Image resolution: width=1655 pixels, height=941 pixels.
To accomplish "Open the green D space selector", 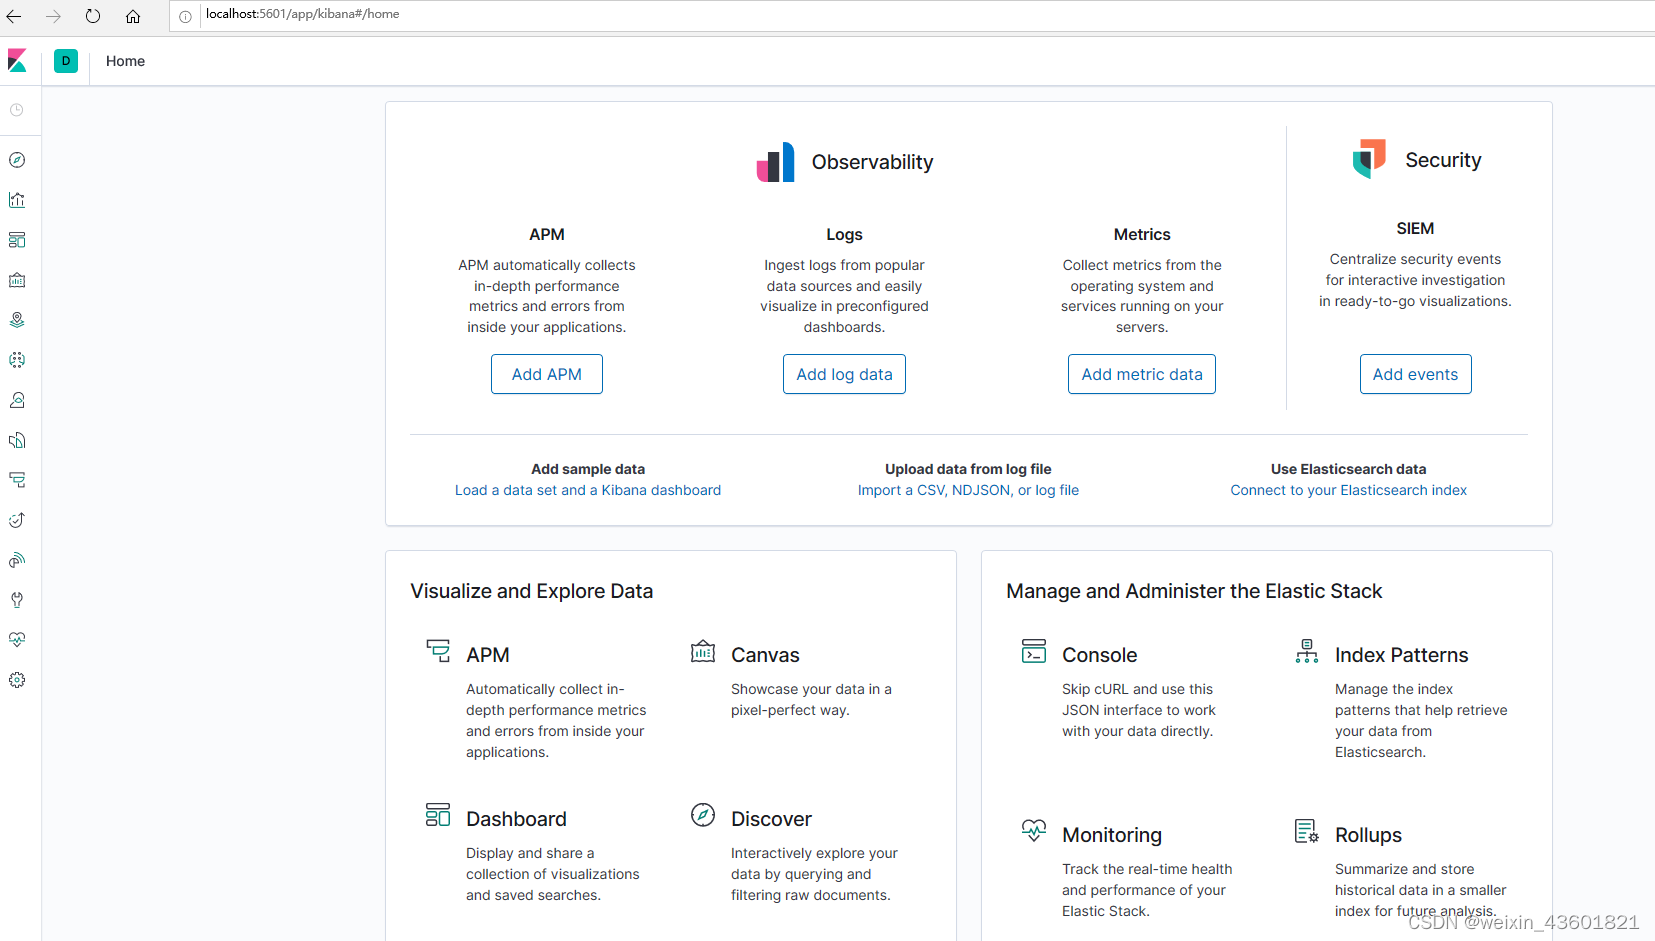I will (x=66, y=61).
